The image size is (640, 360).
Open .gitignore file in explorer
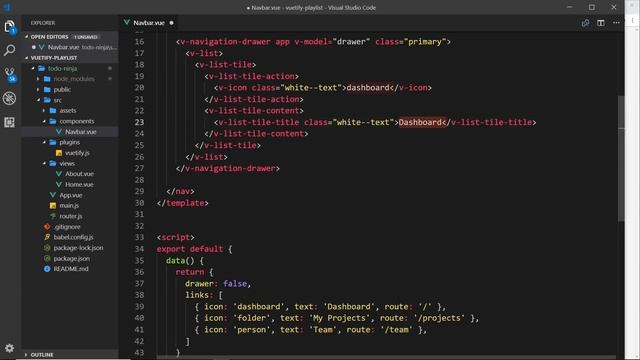[x=67, y=227]
